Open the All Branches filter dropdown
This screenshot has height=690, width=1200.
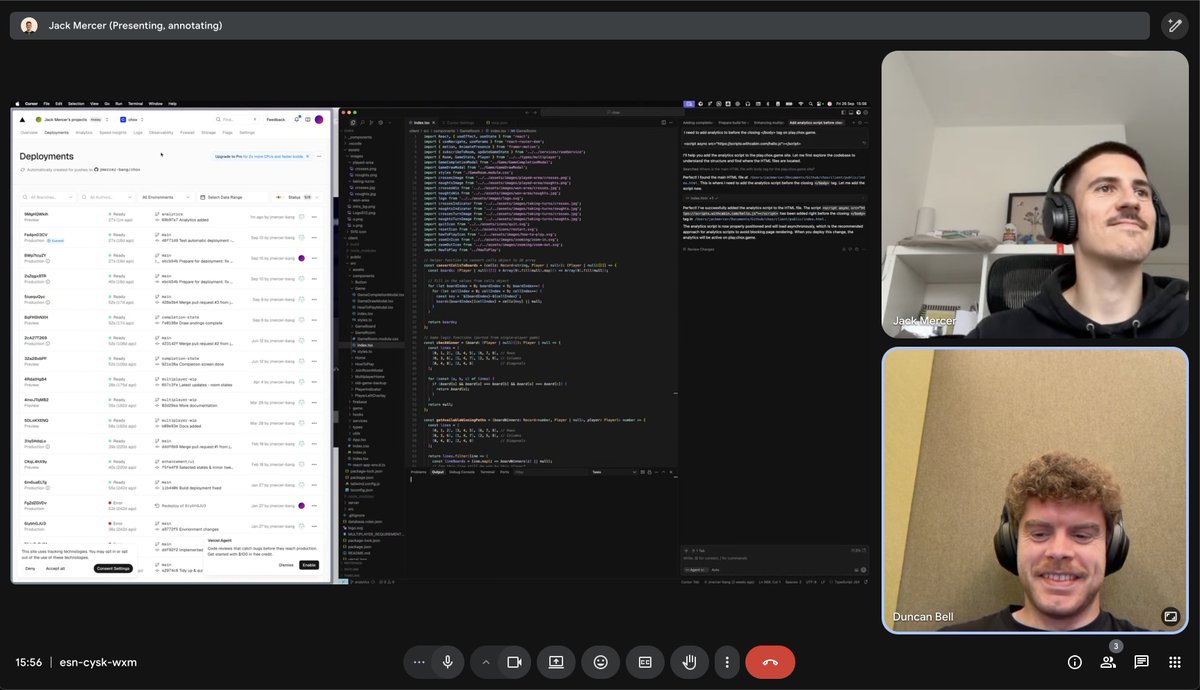coord(48,198)
